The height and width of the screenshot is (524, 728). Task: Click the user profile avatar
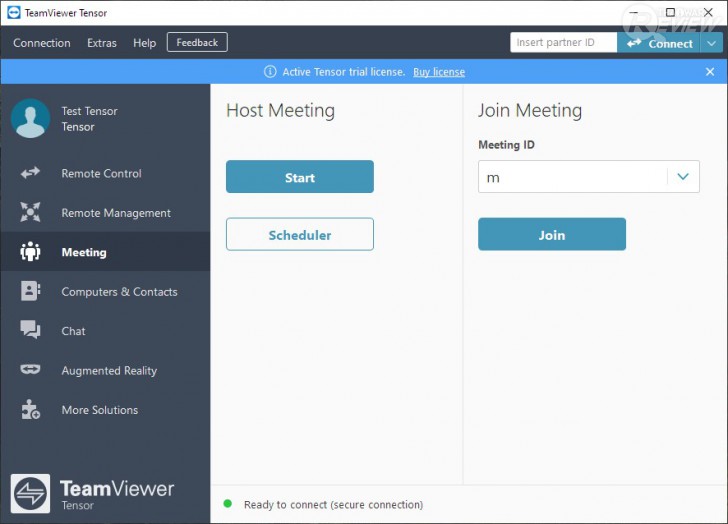(x=31, y=118)
